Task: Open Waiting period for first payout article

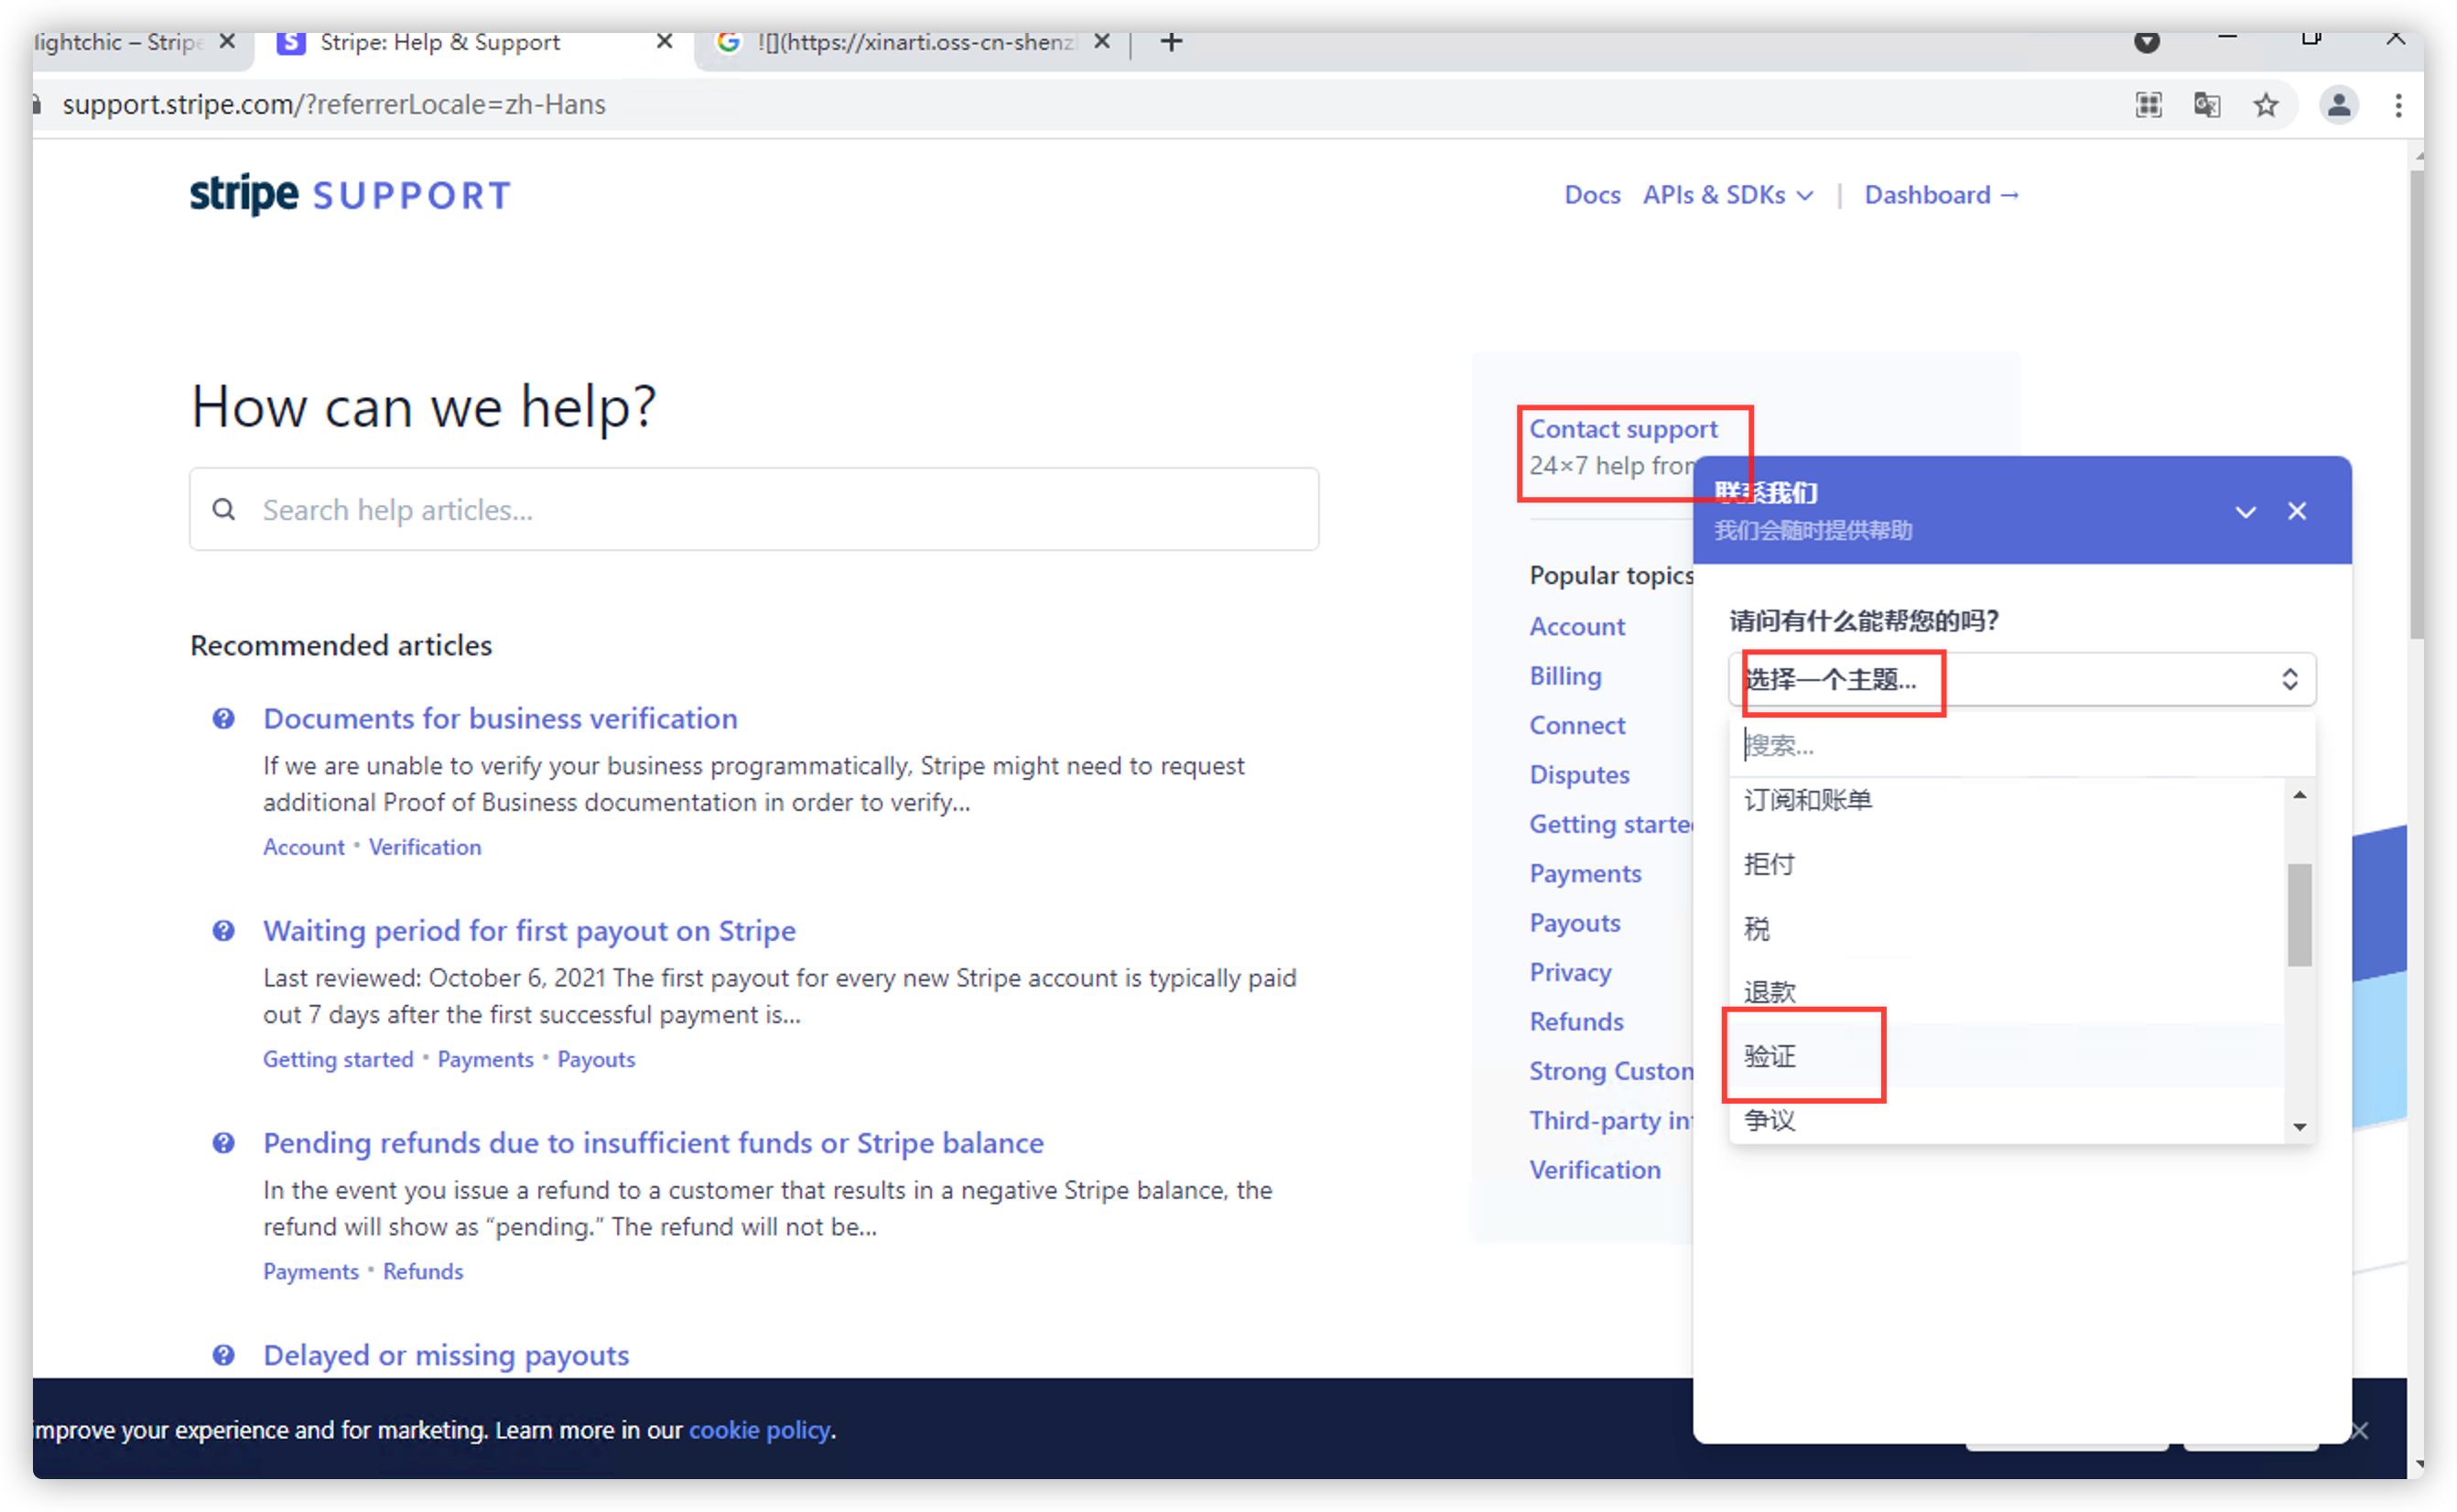Action: tap(529, 930)
